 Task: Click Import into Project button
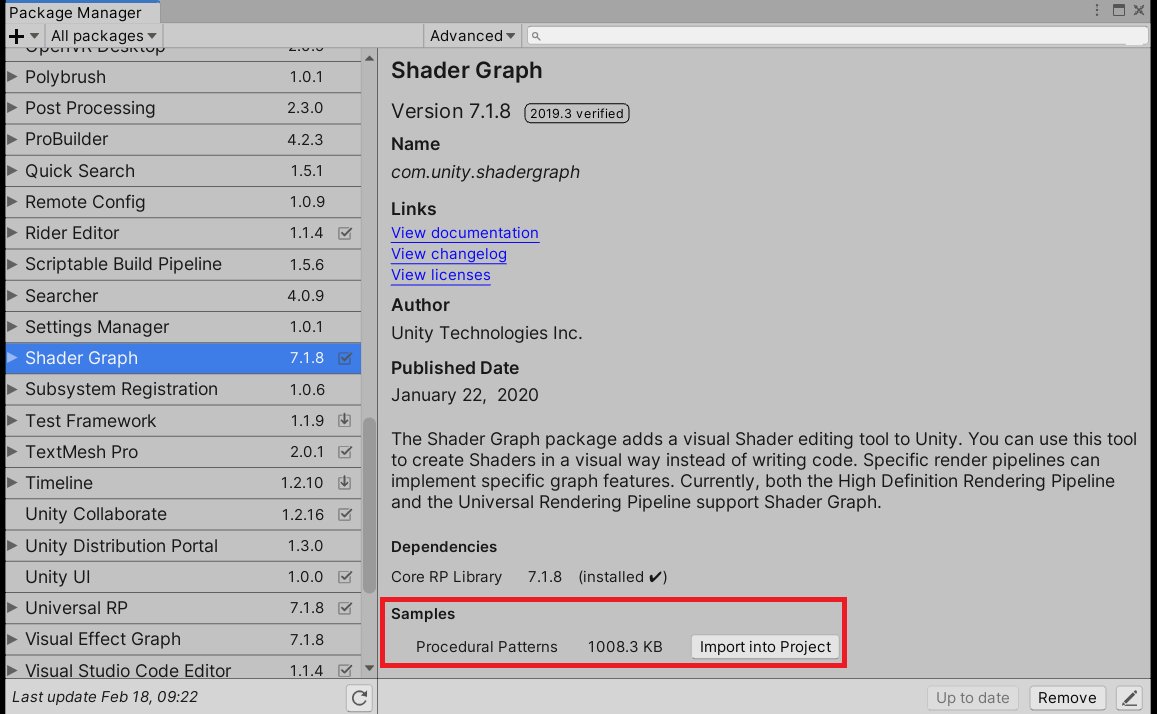pos(765,647)
